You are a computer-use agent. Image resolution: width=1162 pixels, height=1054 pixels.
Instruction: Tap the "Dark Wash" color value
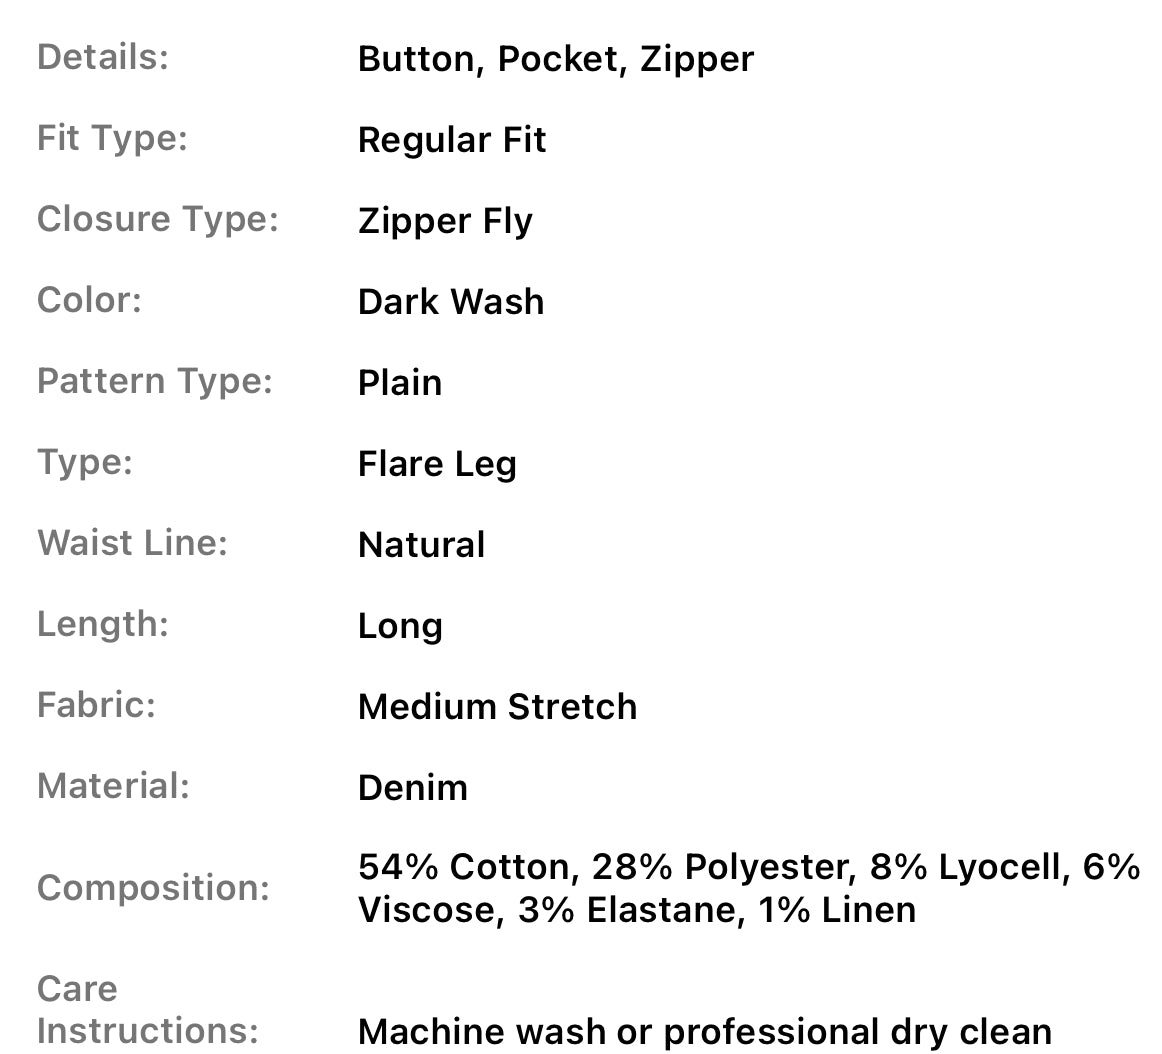[451, 302]
